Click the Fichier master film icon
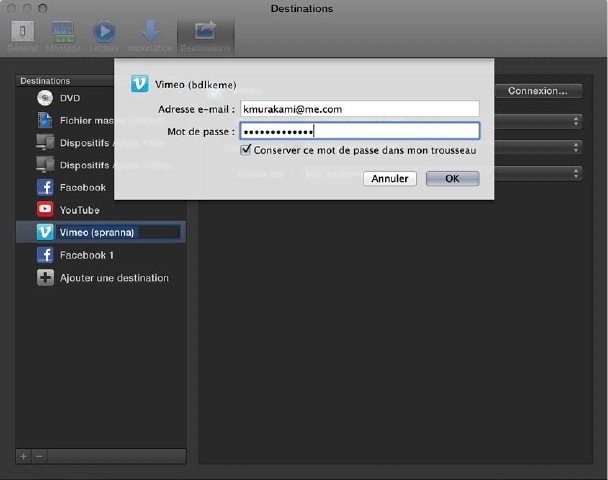Viewport: 608px width, 480px height. (45, 120)
